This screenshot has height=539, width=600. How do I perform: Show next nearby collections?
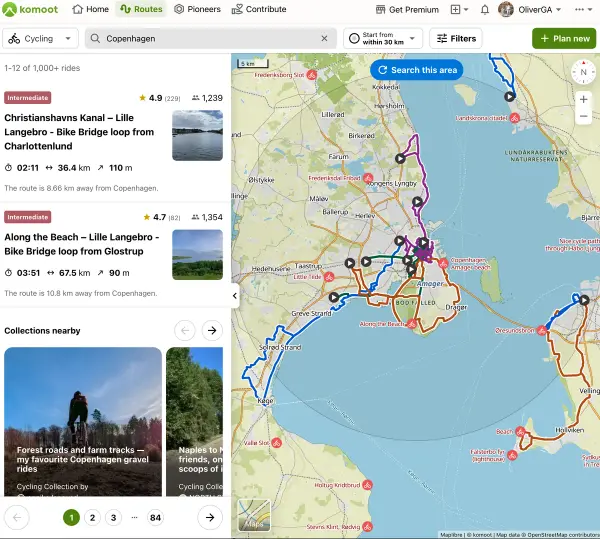pyautogui.click(x=212, y=331)
